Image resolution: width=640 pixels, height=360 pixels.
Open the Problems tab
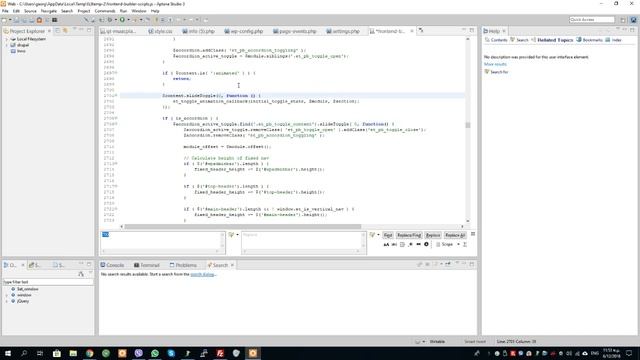[x=183, y=265]
